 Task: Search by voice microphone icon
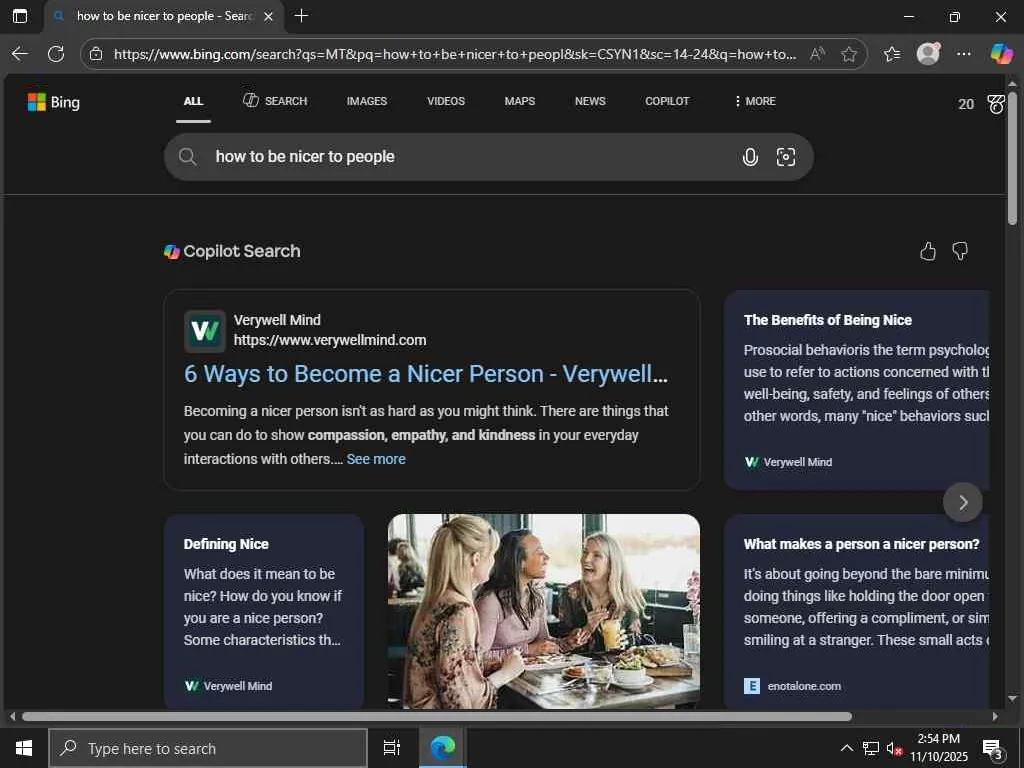750,157
